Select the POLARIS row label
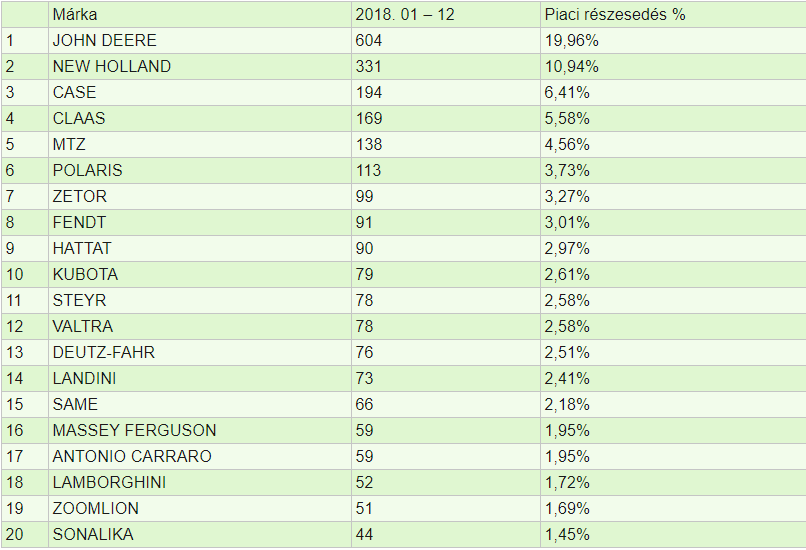806x550 pixels. pyautogui.click(x=87, y=171)
